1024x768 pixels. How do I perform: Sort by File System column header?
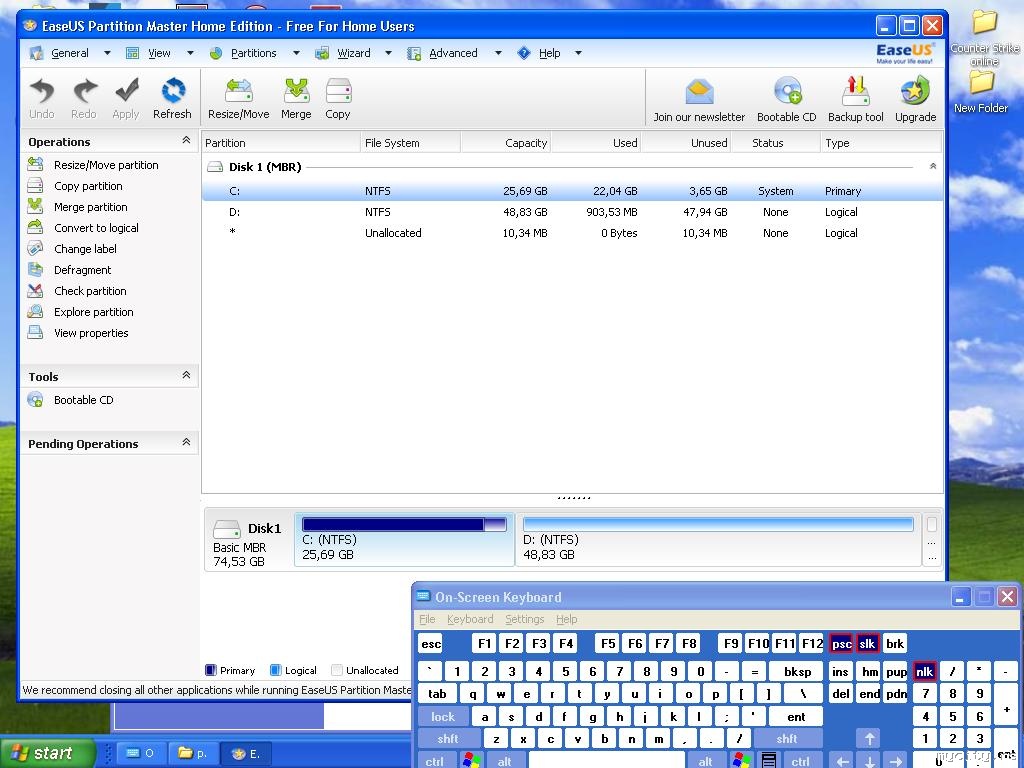[410, 143]
